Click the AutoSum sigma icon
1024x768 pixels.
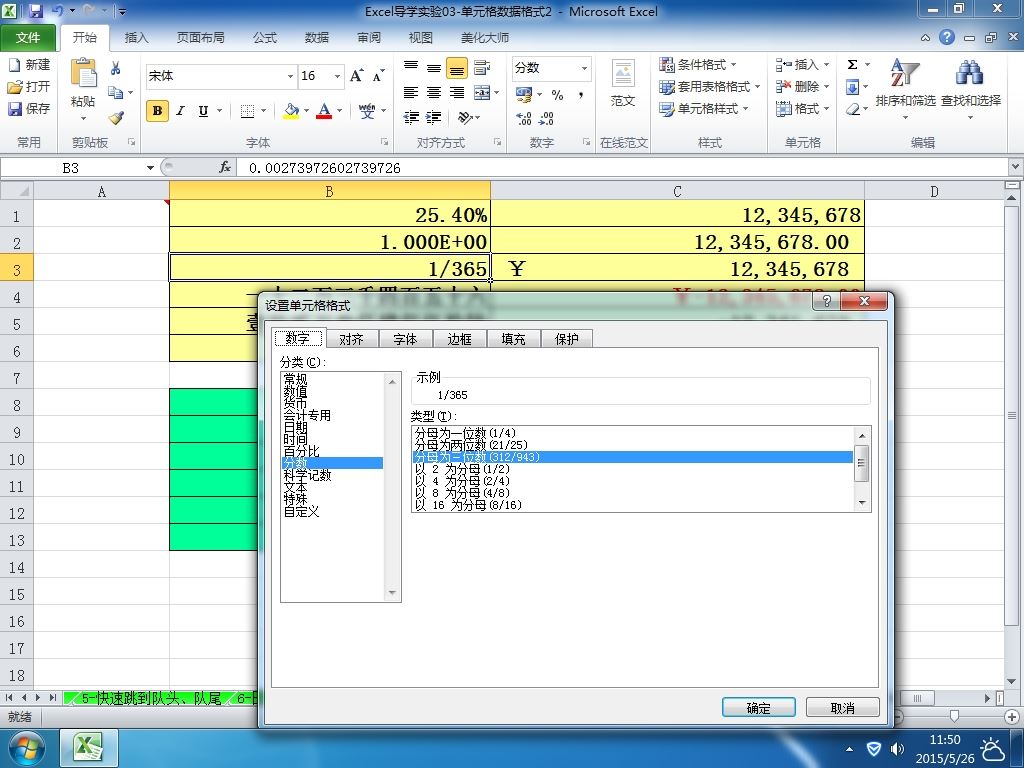click(852, 65)
